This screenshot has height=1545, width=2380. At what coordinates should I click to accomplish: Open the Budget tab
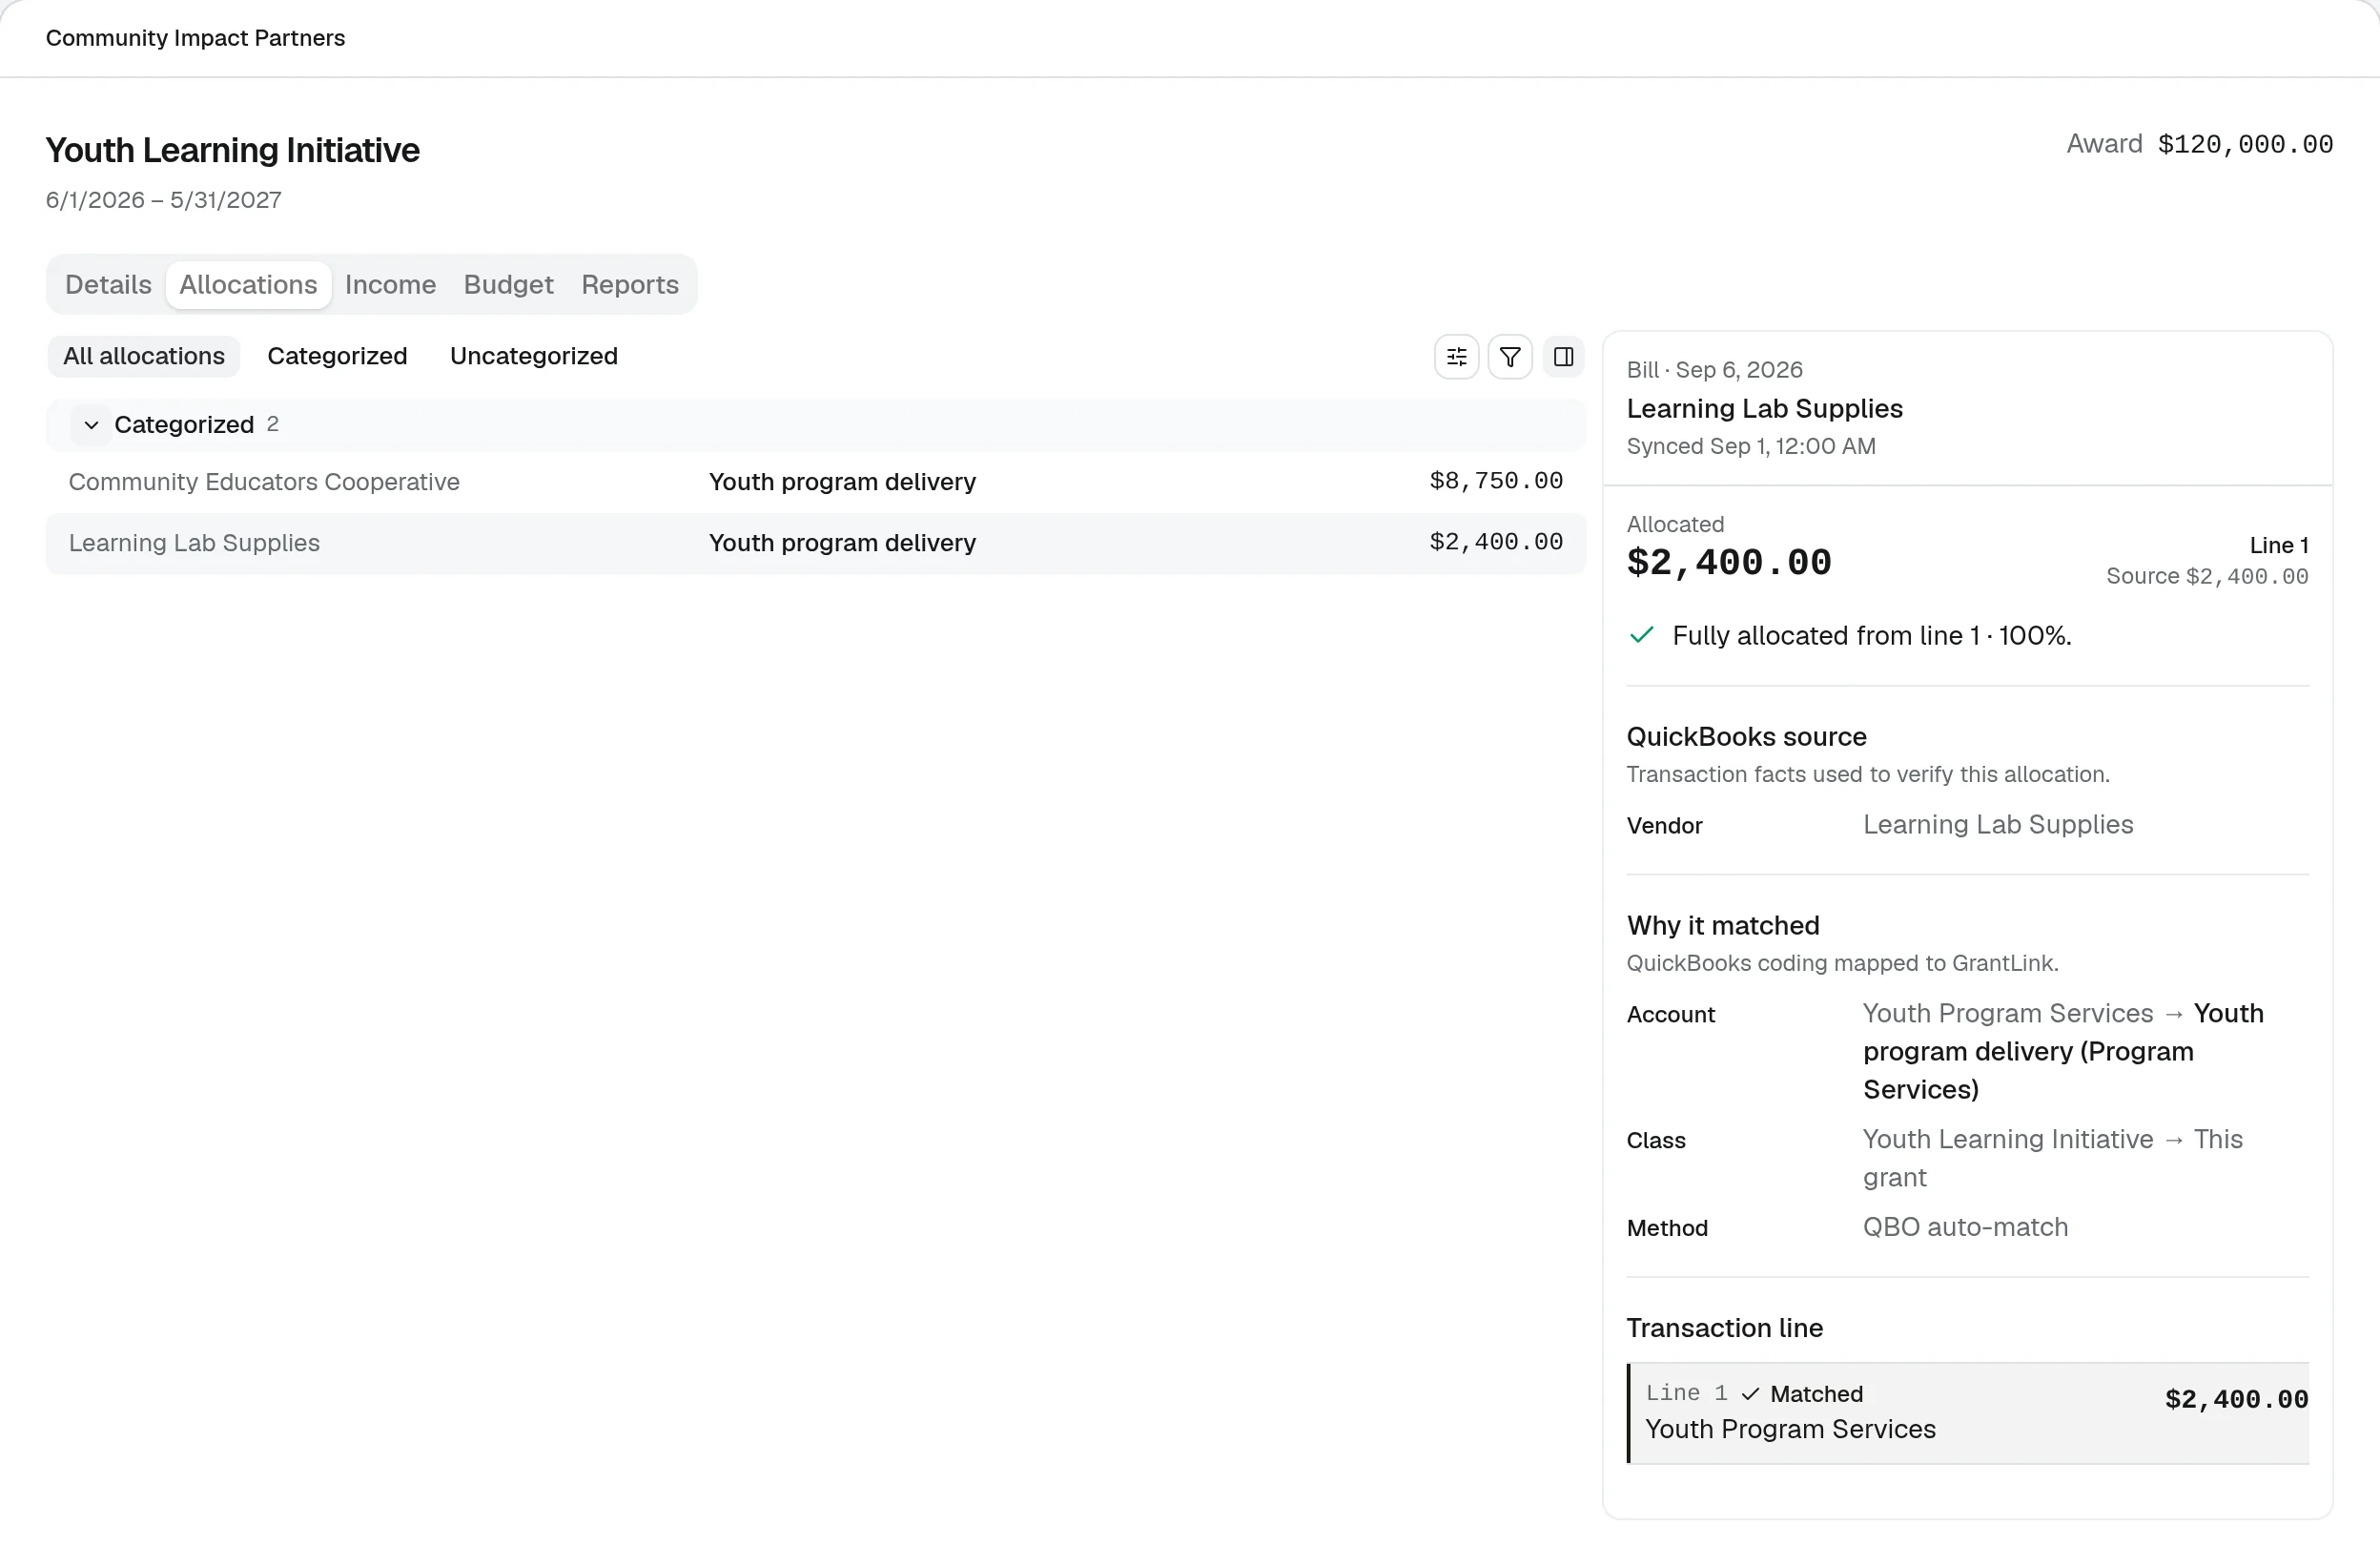(508, 285)
